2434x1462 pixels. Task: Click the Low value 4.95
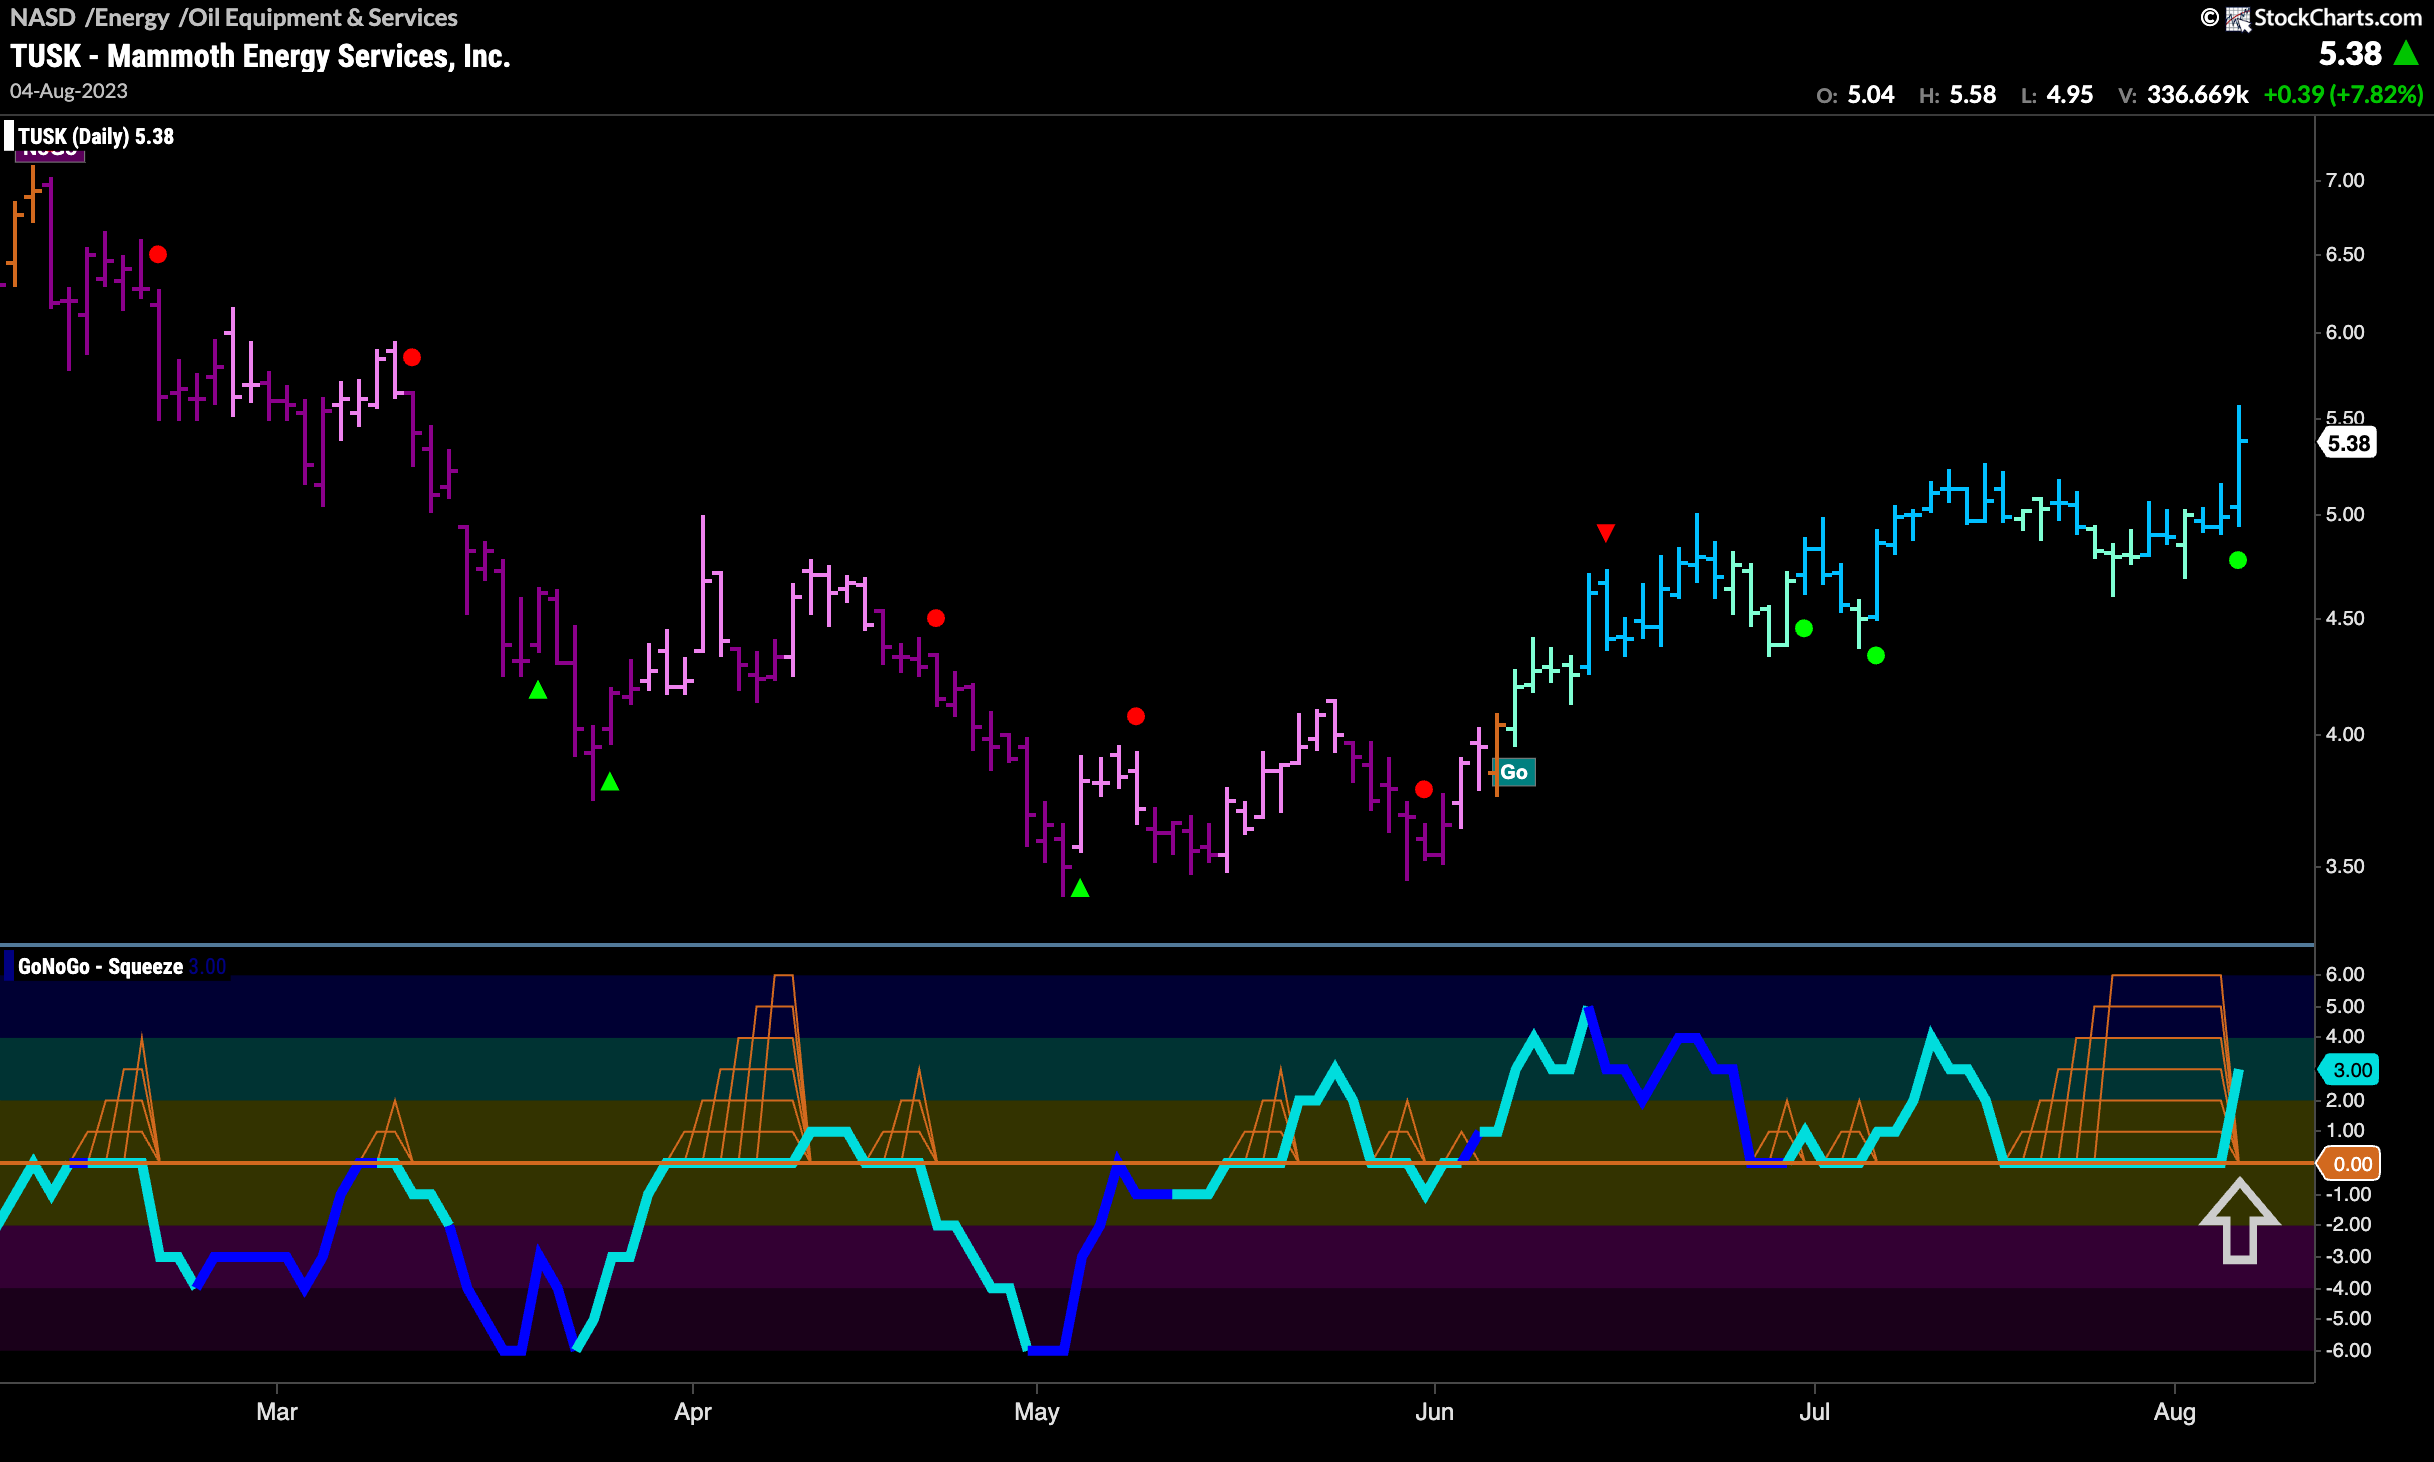tap(2070, 95)
